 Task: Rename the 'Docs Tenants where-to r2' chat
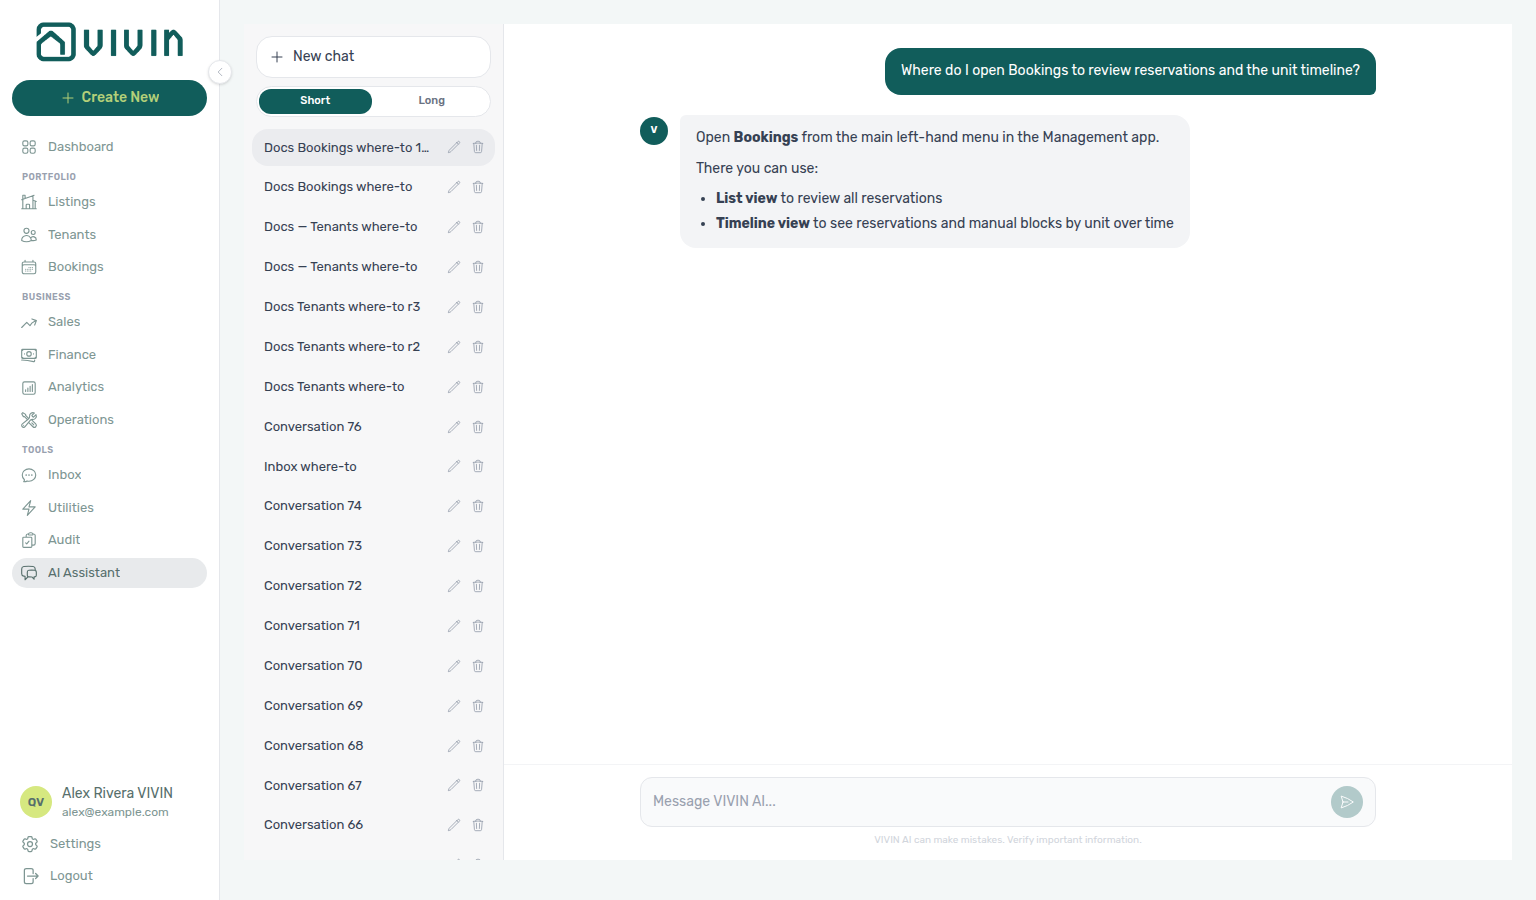click(454, 347)
